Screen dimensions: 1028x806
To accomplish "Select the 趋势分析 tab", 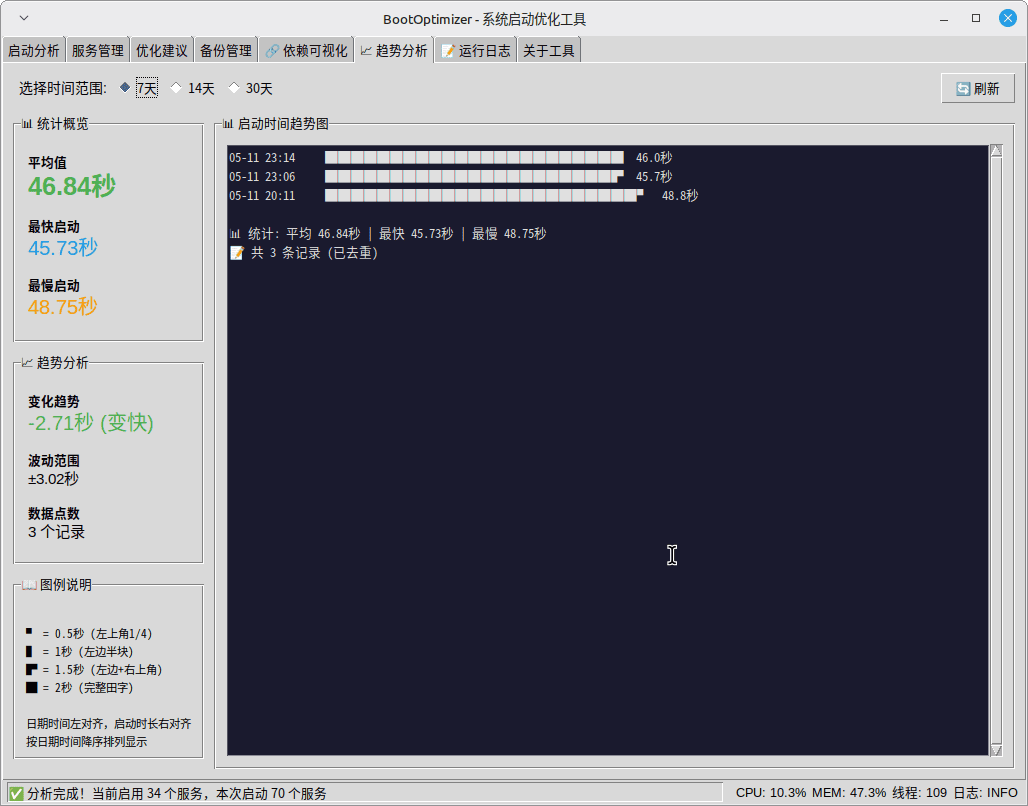I will click(394, 50).
